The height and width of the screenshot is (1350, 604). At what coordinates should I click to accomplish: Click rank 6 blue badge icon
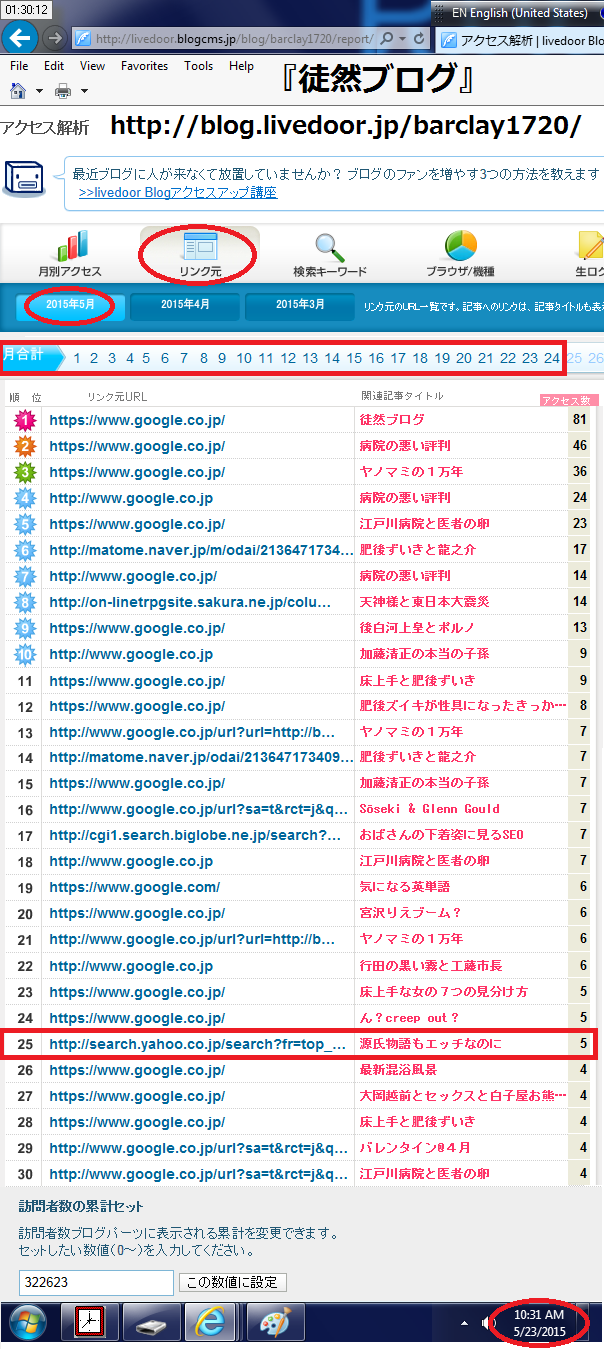(25, 549)
